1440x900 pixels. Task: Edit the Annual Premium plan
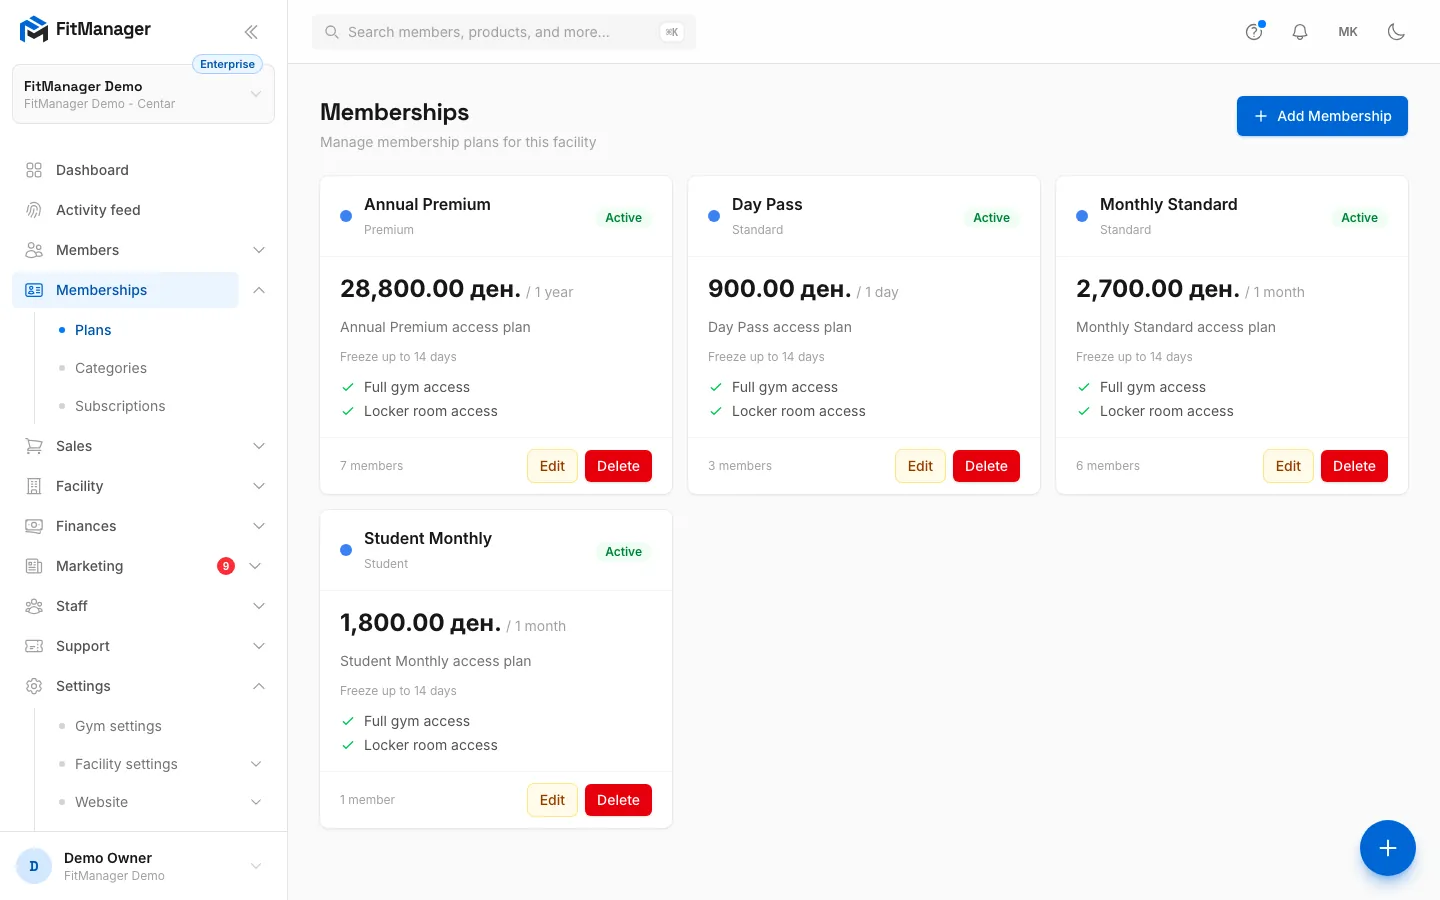[x=552, y=466]
